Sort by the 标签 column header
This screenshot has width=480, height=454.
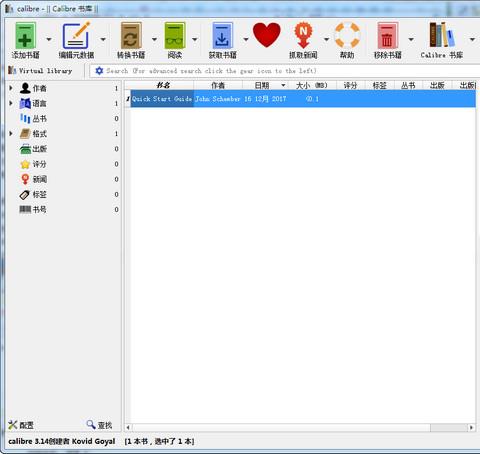click(379, 85)
